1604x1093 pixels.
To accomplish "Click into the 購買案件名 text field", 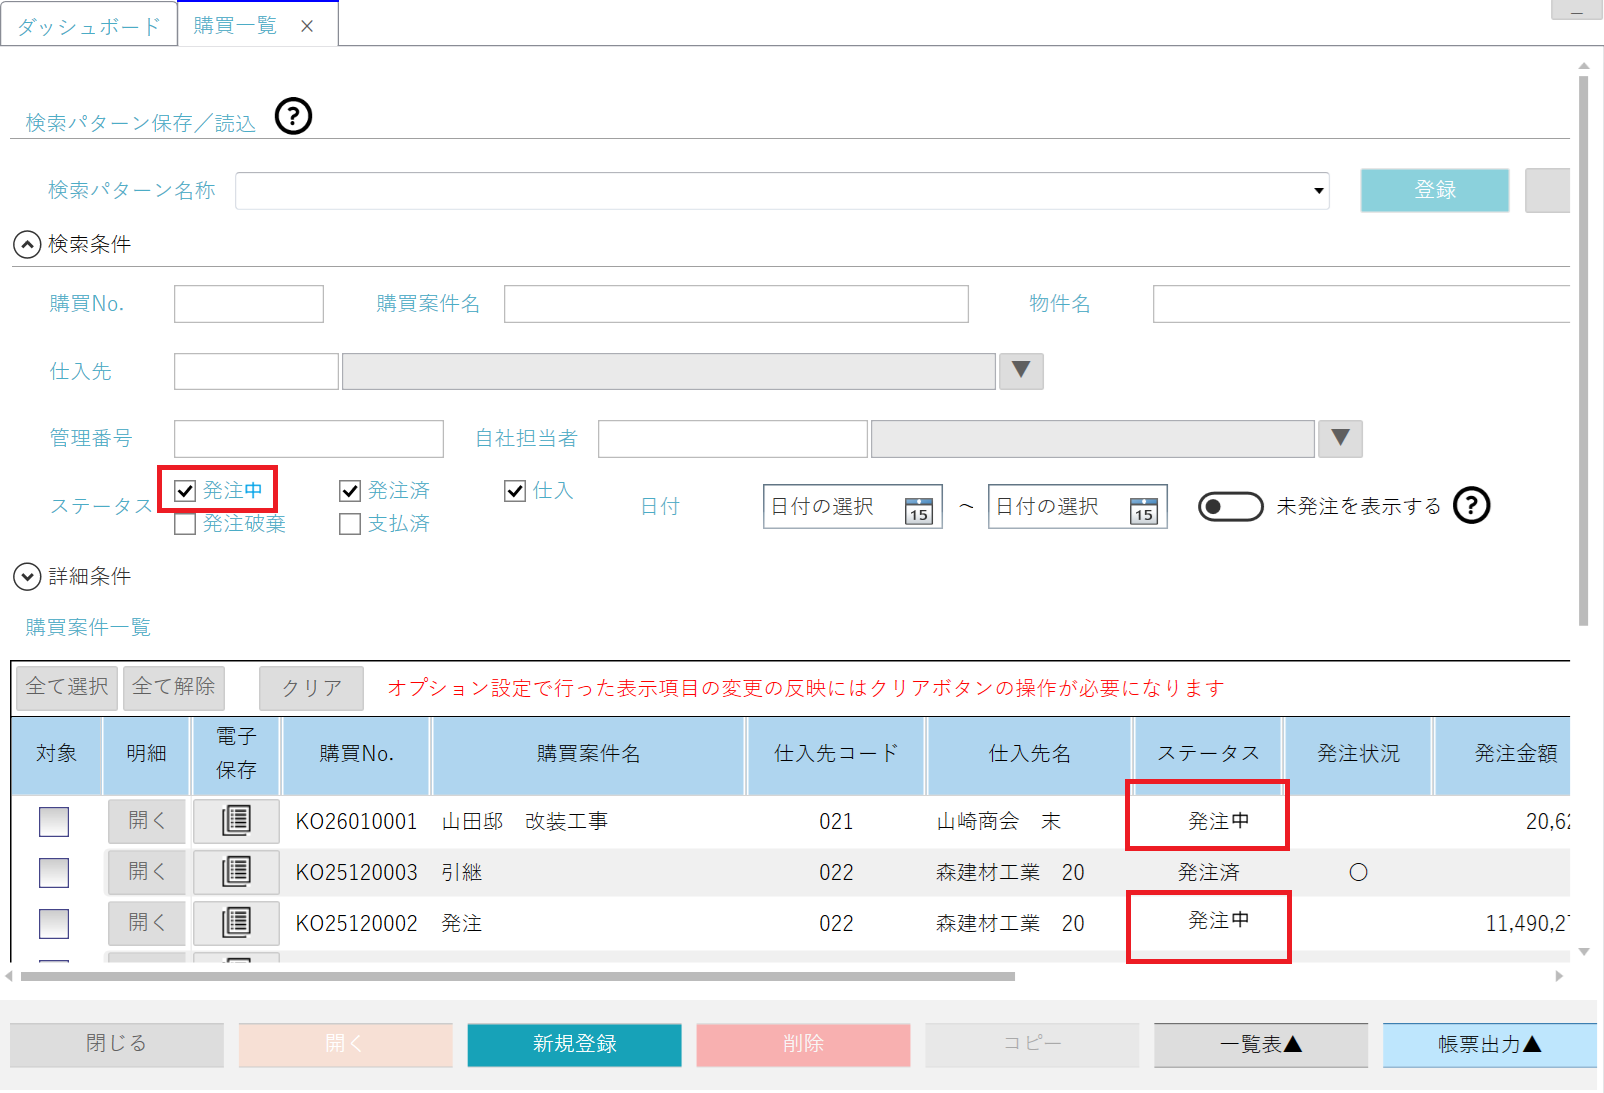I will pos(735,304).
